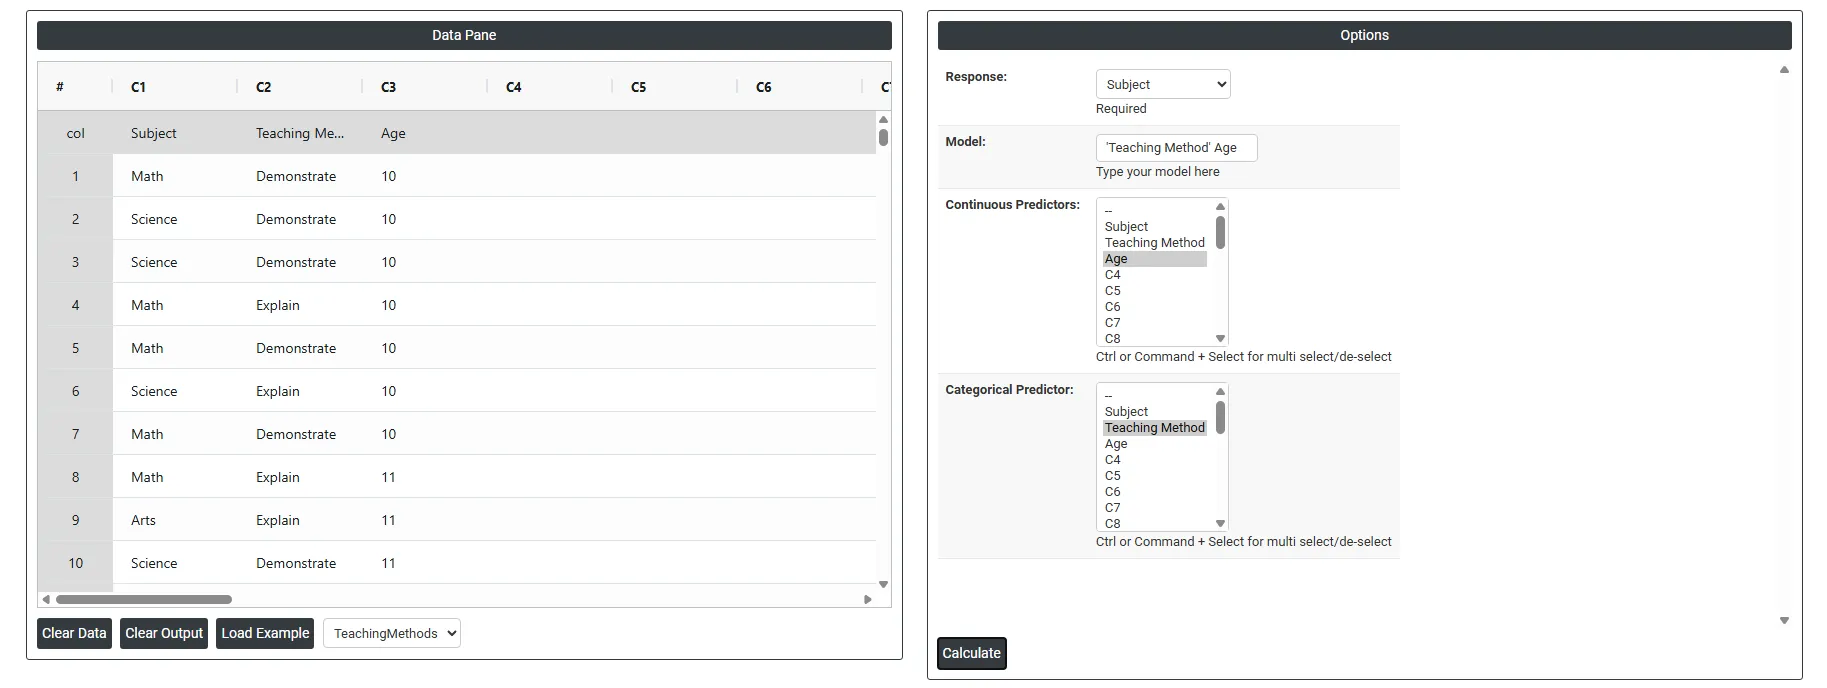
Task: Select Age in Categorical Predictor list
Action: click(1155, 444)
